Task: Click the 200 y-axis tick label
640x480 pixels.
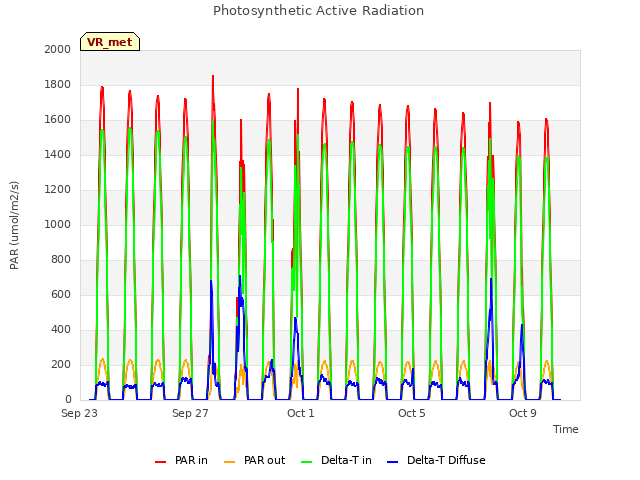Action: point(61,364)
